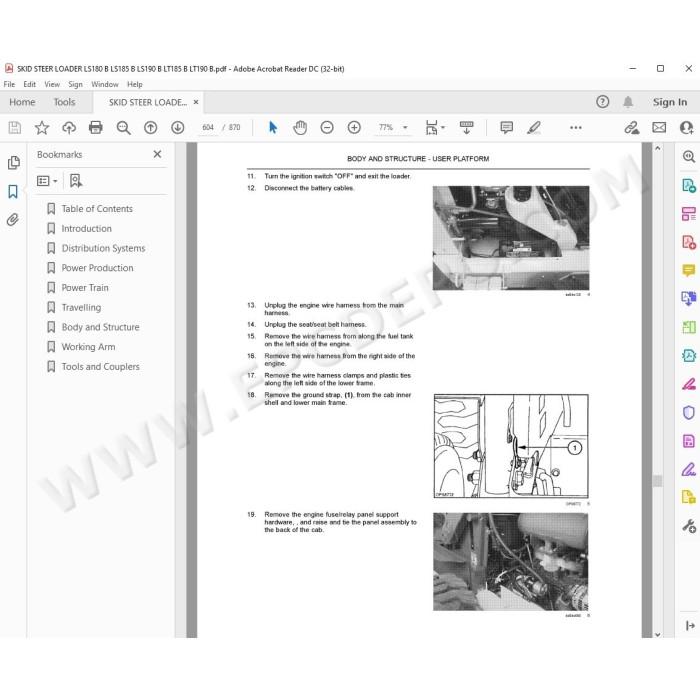Jump to Distribution Systems bookmark
The height and width of the screenshot is (700, 700).
pos(103,248)
